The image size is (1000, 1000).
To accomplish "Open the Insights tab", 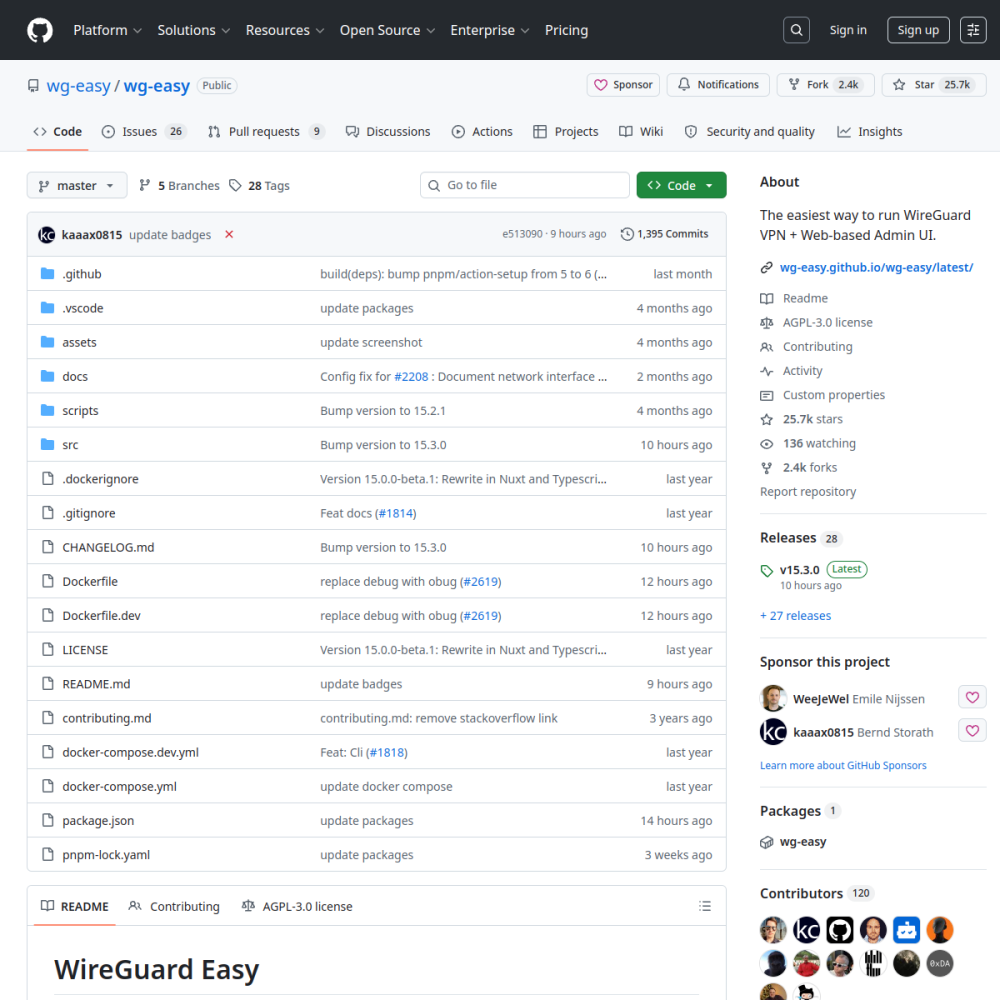I will [870, 131].
